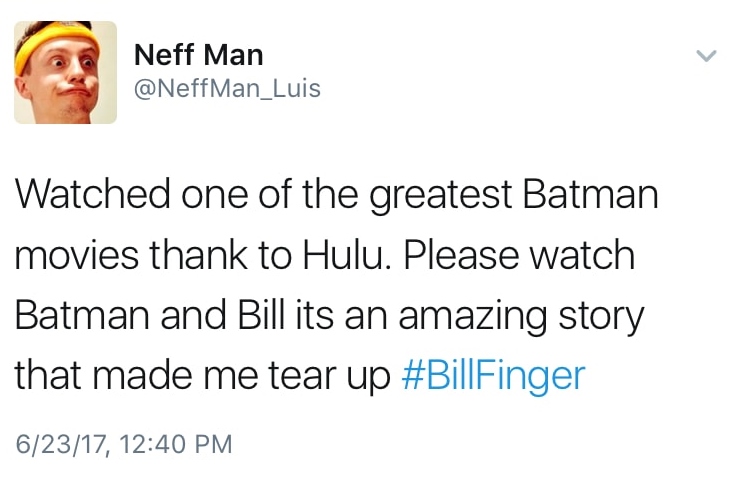Click "Batman and Bill" in tweet text
The image size is (730, 478).
point(154,314)
